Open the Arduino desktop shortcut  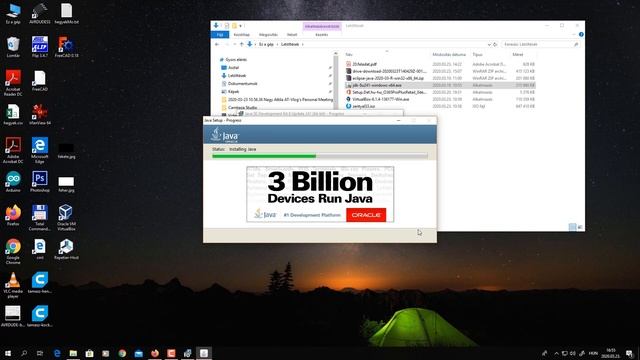(x=13, y=182)
